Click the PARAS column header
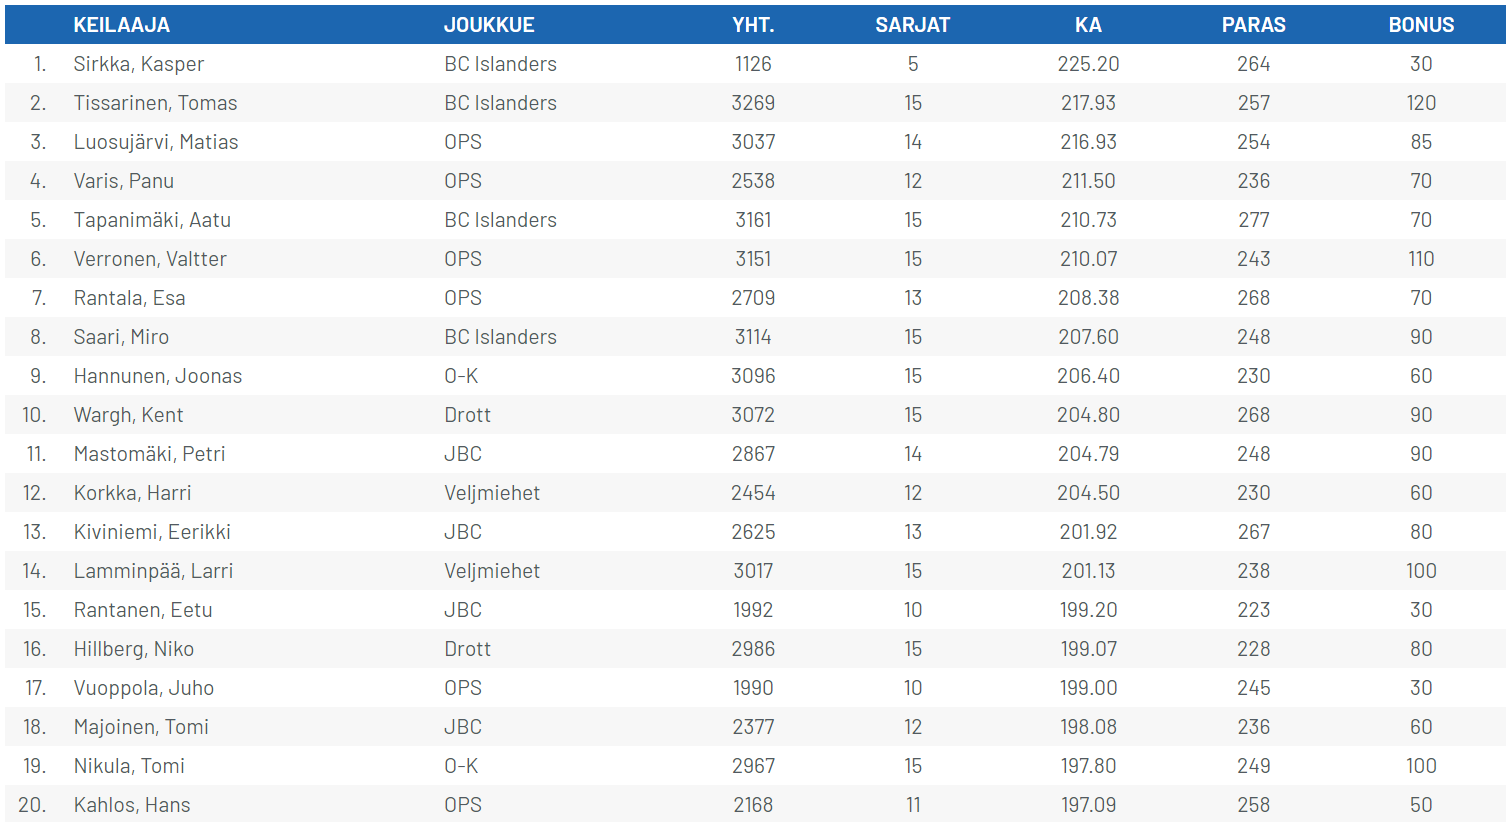 [x=1253, y=25]
